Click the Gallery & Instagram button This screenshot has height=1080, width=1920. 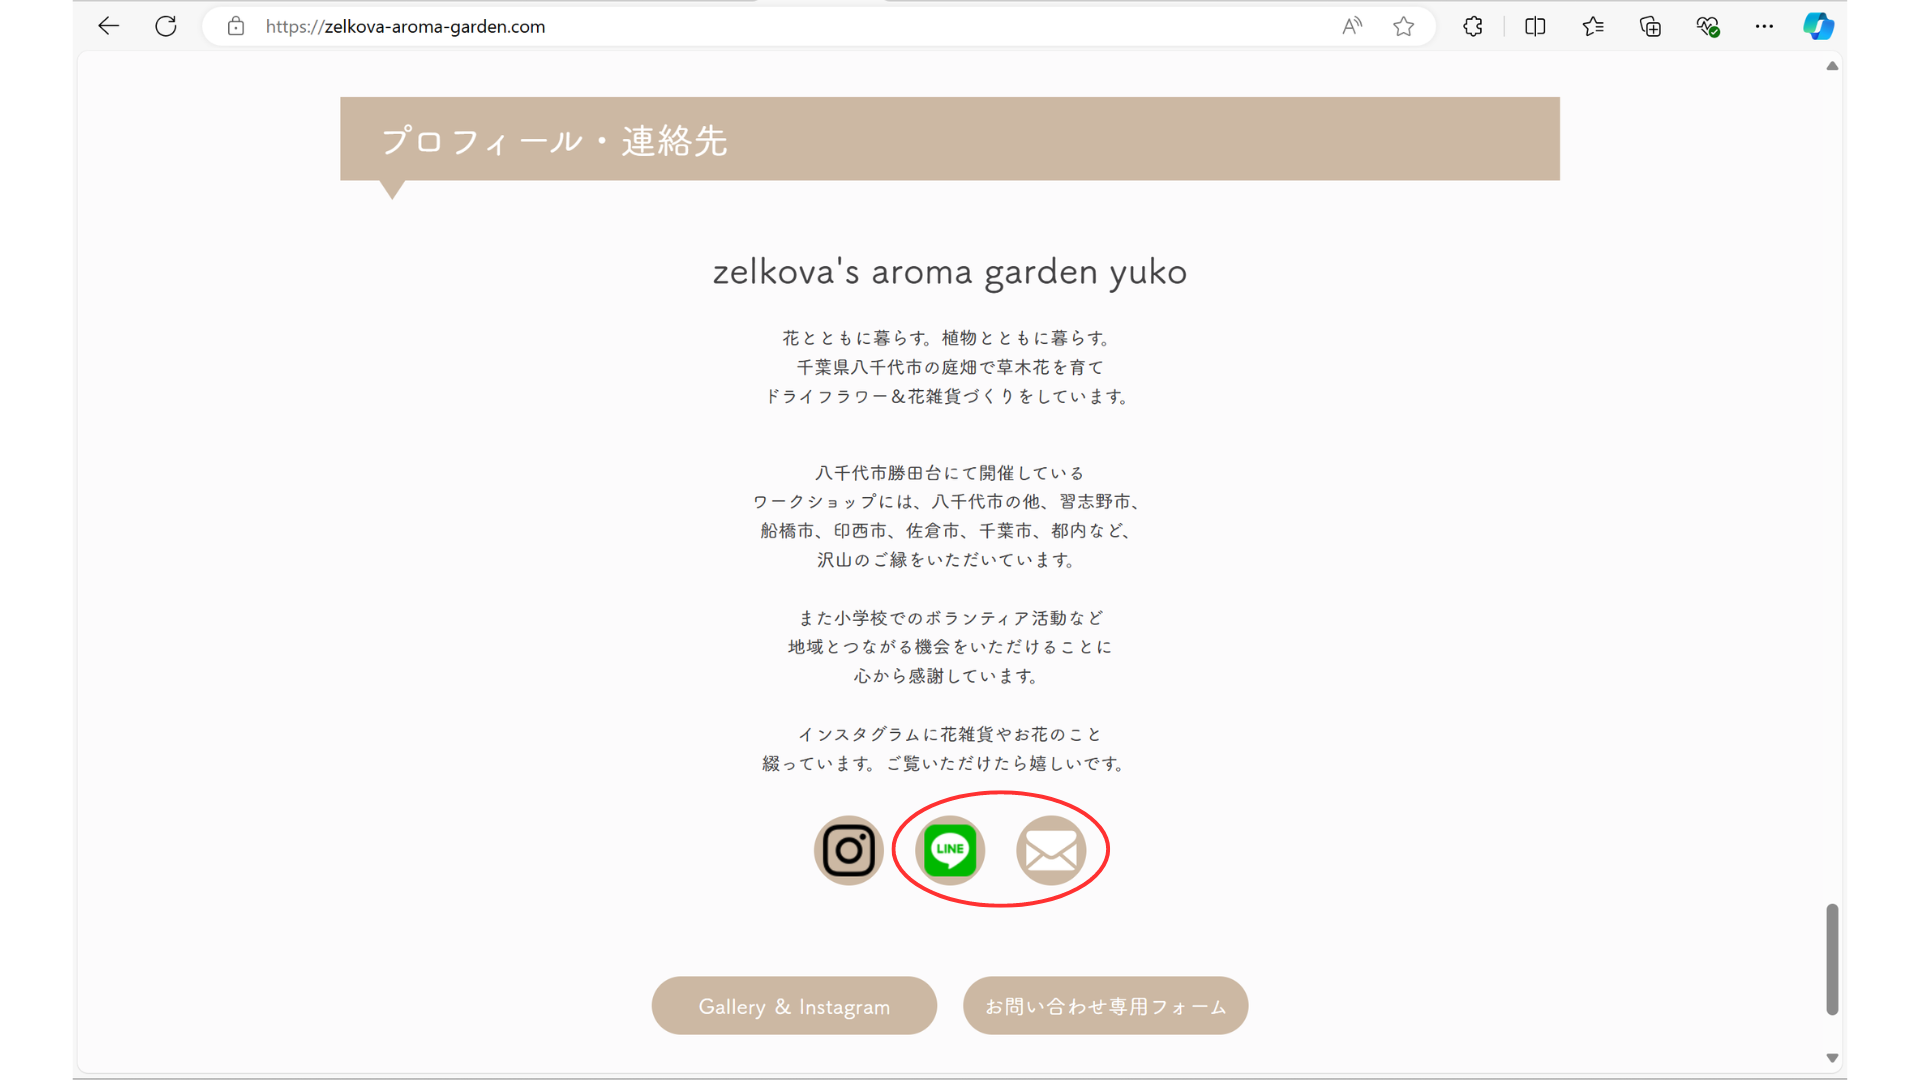[794, 1006]
